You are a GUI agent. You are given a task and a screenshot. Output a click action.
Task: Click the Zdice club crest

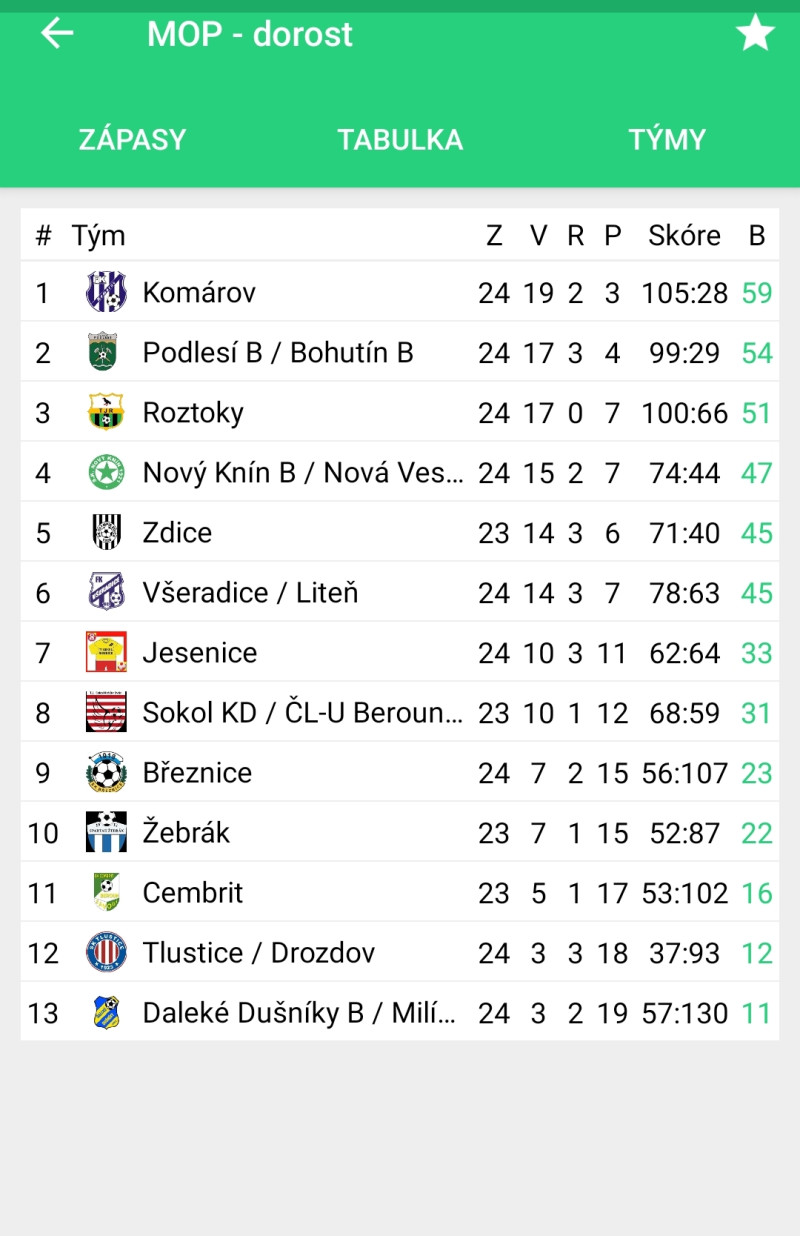point(106,532)
